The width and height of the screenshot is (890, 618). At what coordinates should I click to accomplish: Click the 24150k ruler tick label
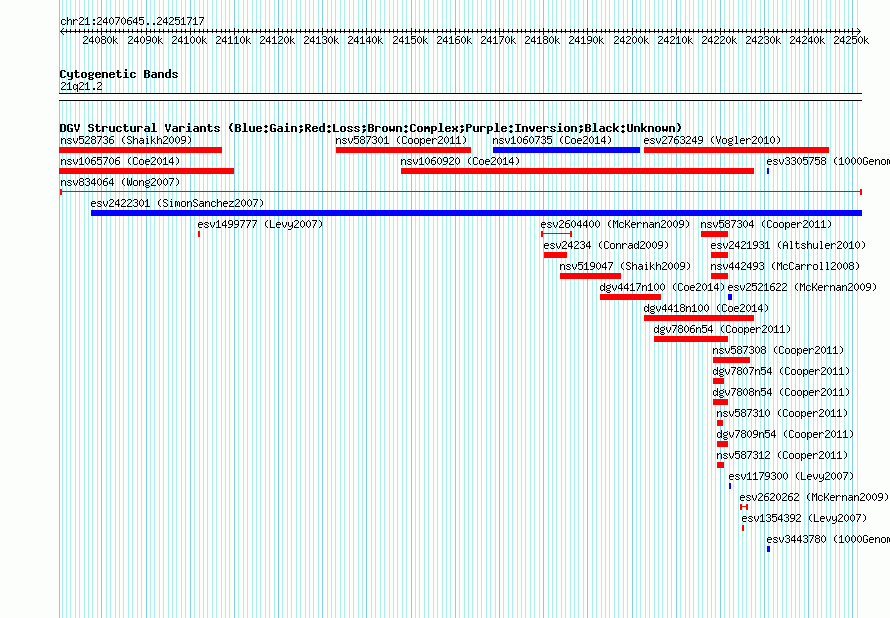[410, 40]
